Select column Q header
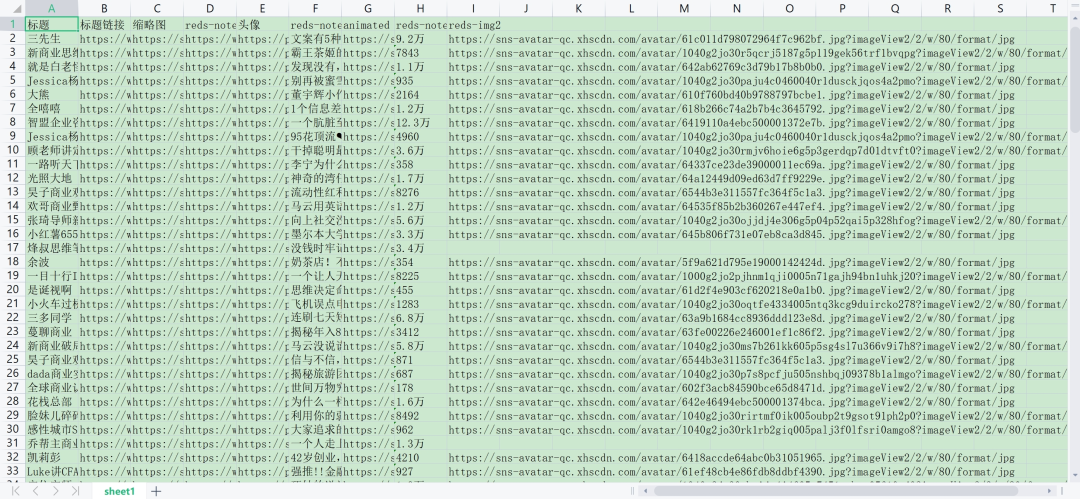Screen dimensions: 1080x499 pyautogui.click(x=895, y=8)
